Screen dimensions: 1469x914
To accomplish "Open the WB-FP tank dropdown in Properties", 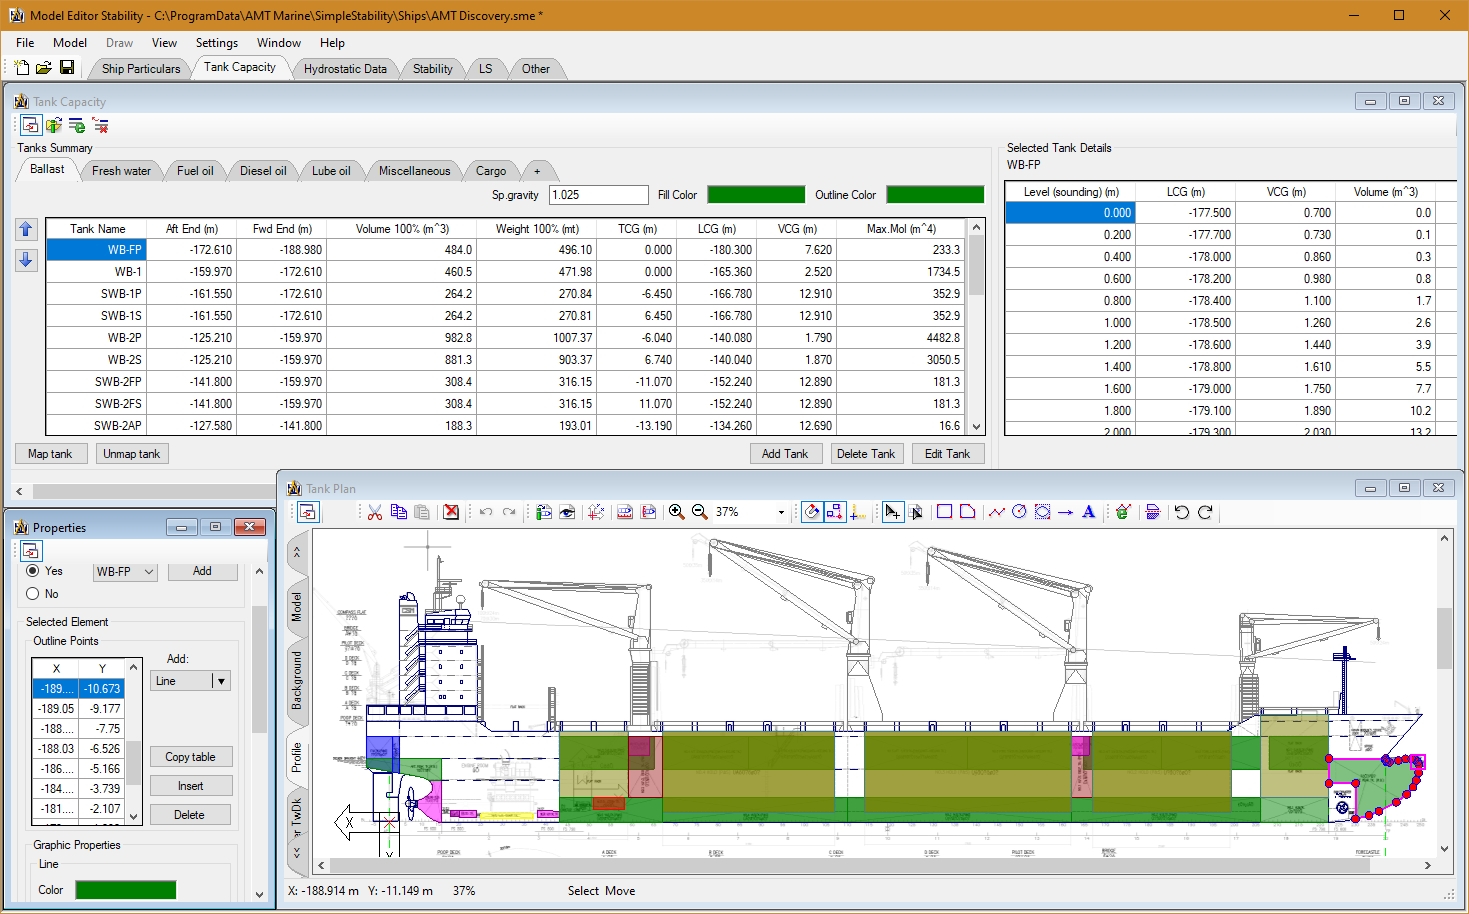I will pos(149,572).
